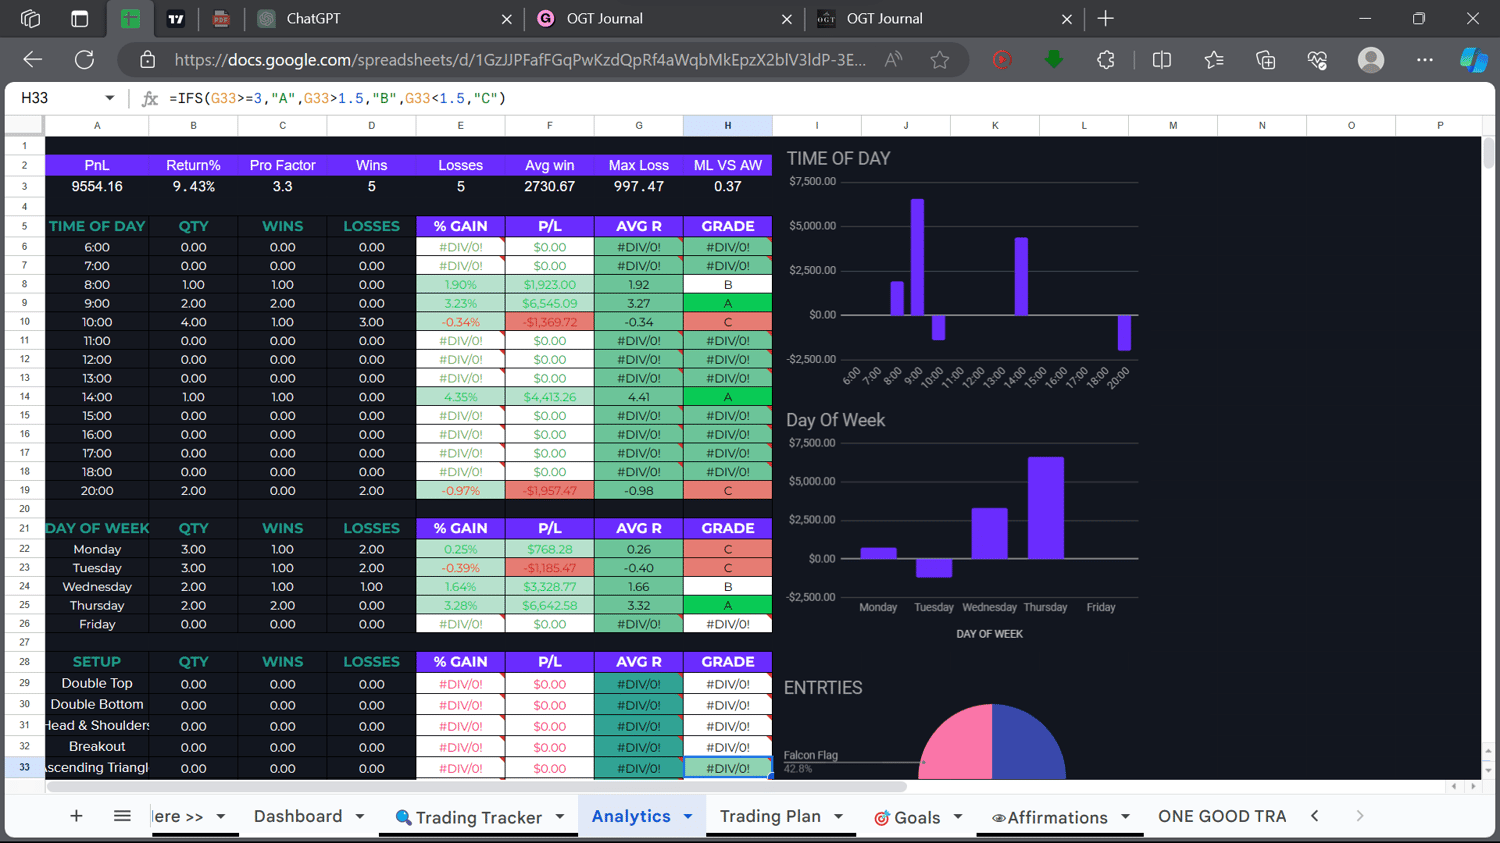Viewport: 1500px width, 843px height.
Task: Open the all sheets list icon
Action: (x=122, y=816)
